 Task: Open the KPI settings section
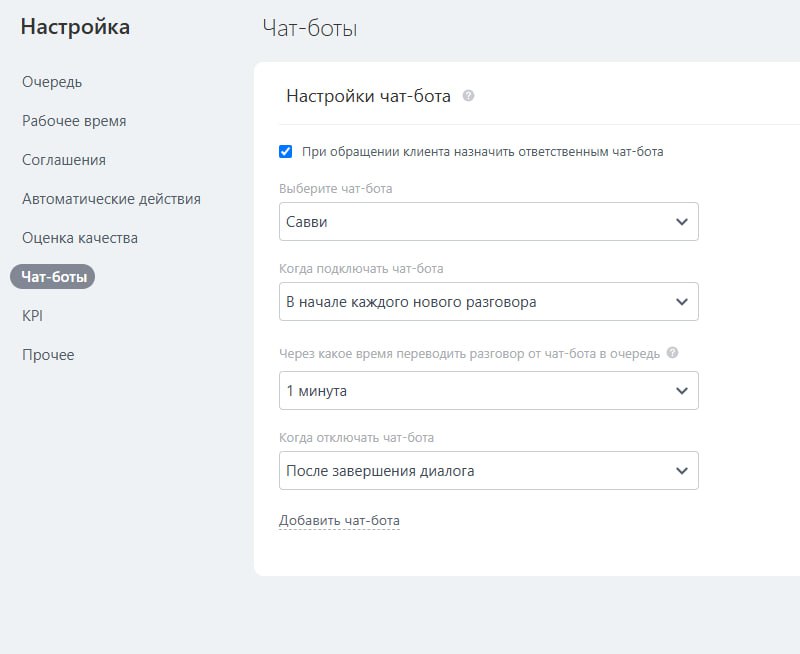click(x=33, y=316)
